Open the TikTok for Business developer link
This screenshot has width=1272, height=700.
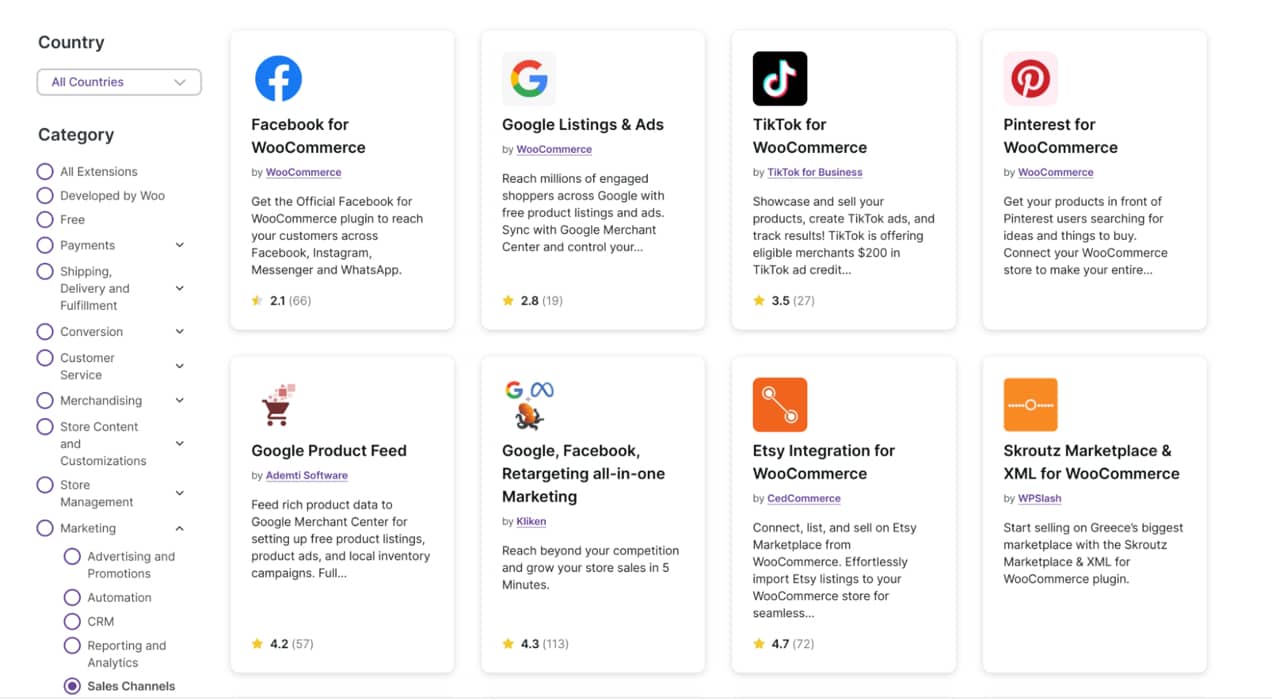click(814, 172)
